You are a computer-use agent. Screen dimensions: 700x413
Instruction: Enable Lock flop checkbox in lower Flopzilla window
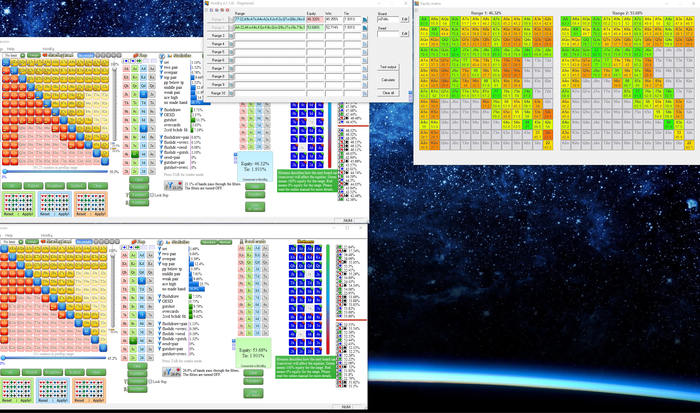(x=150, y=381)
